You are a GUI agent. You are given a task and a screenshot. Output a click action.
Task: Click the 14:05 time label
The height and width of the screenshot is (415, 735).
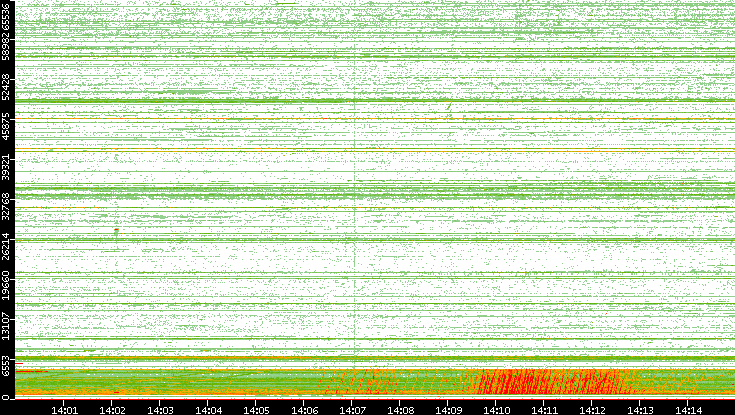256,408
